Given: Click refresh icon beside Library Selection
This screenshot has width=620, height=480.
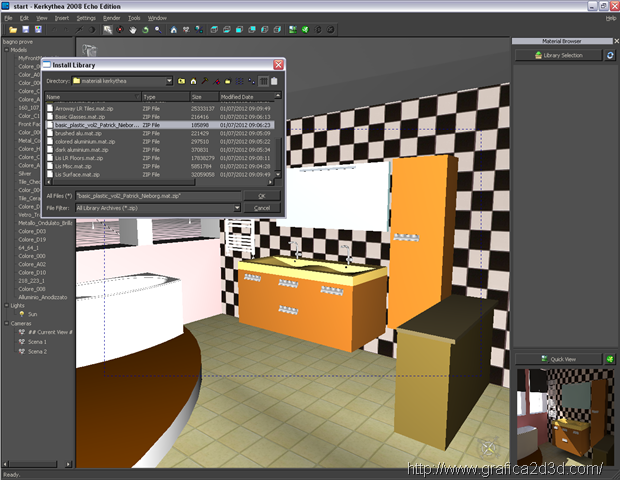Looking at the screenshot, I should 610,55.
